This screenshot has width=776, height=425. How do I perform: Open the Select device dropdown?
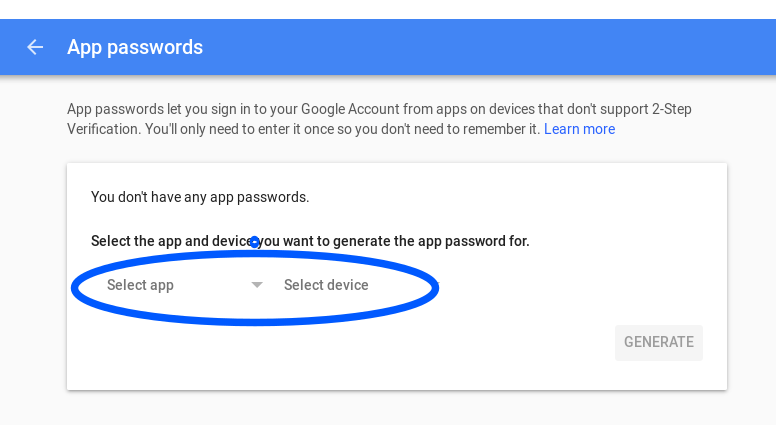click(326, 285)
